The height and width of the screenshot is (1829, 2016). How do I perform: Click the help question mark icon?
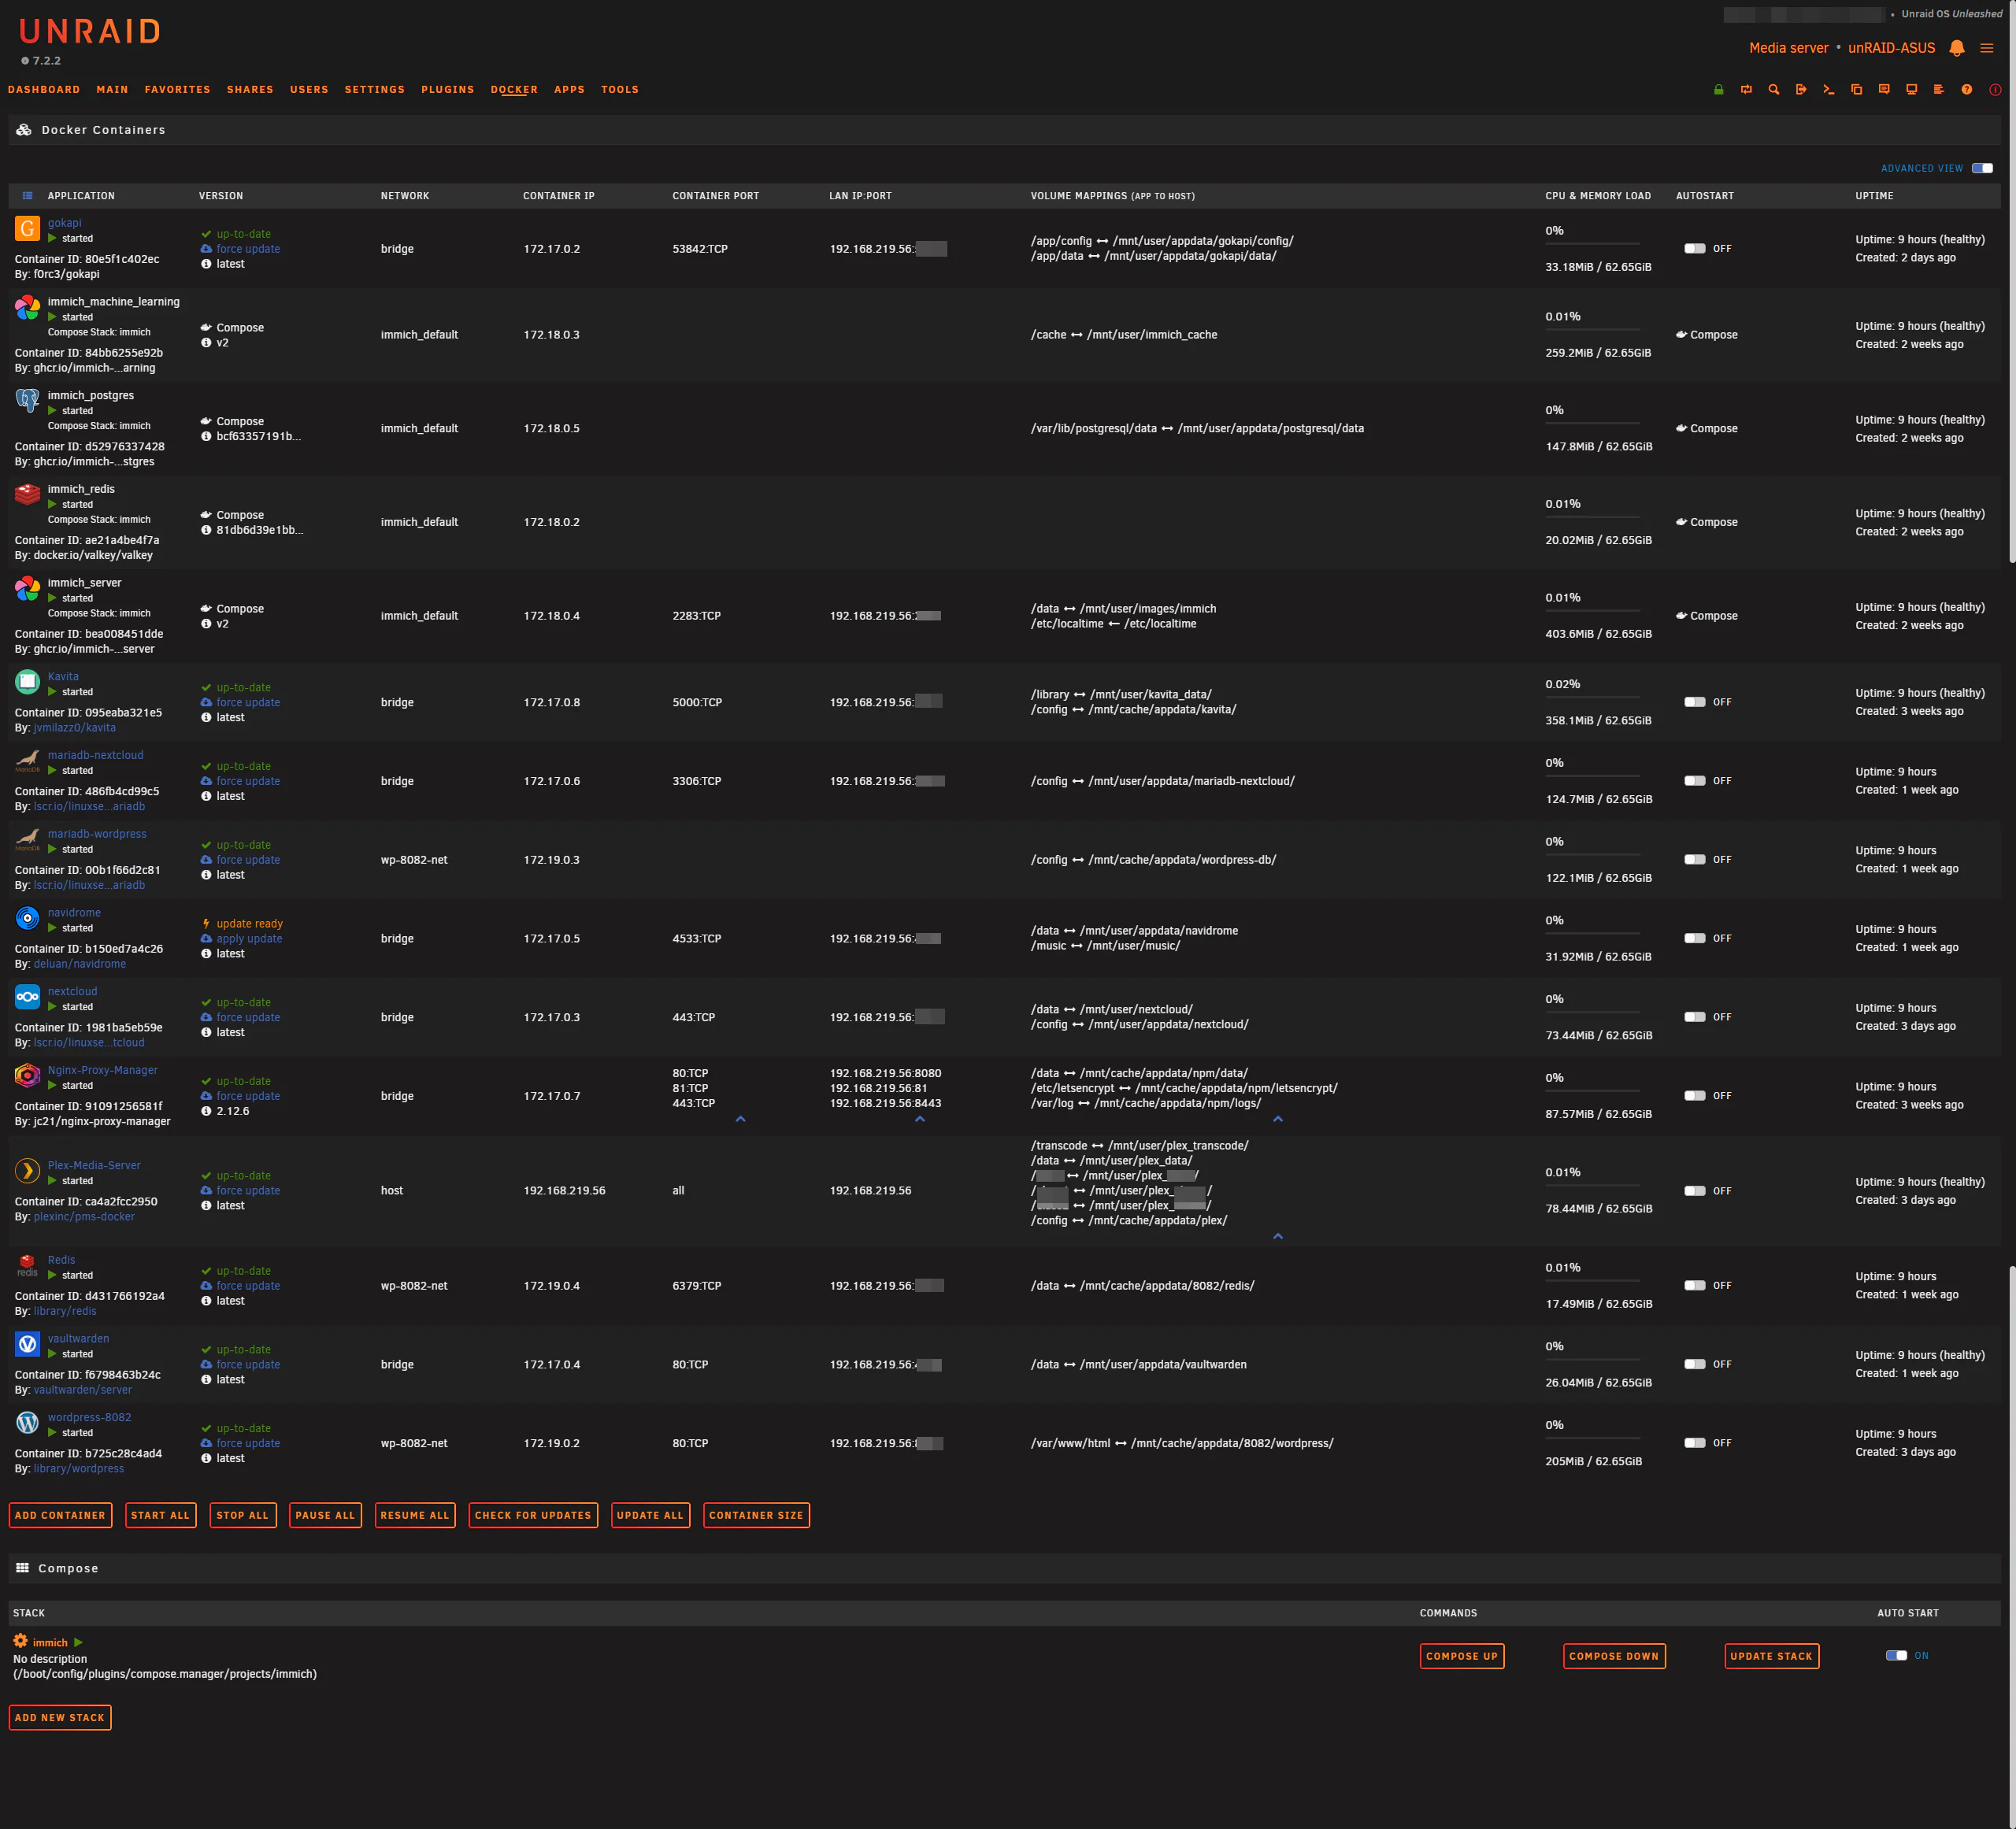click(1967, 90)
